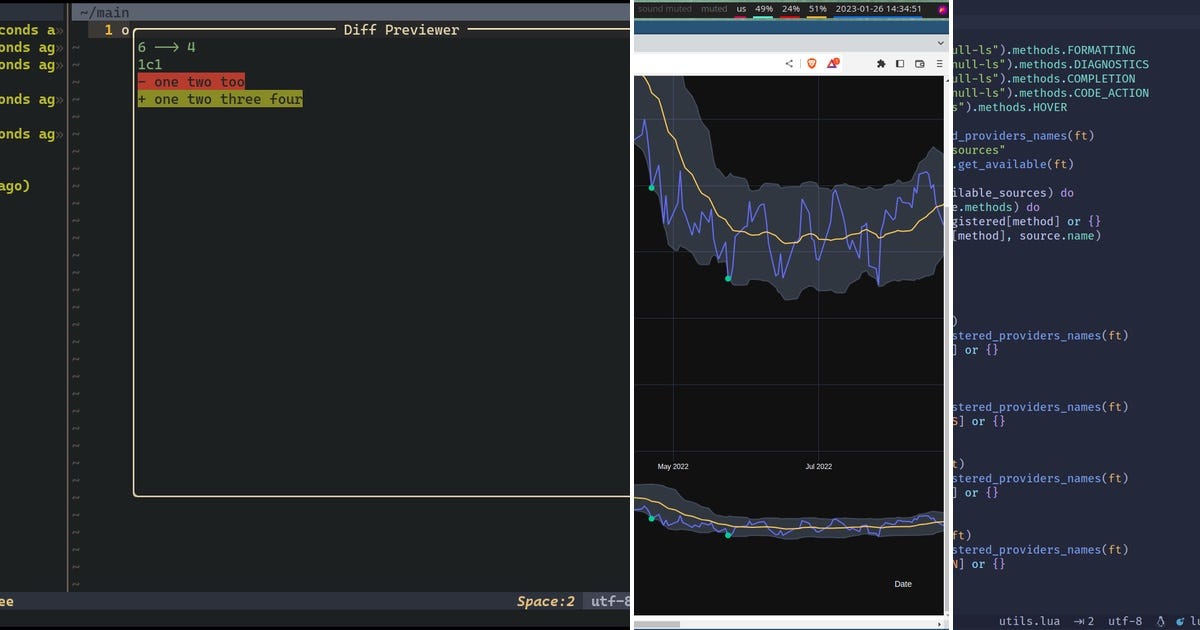Click the Brave Shields icon
This screenshot has height=630, width=1200.
(813, 62)
